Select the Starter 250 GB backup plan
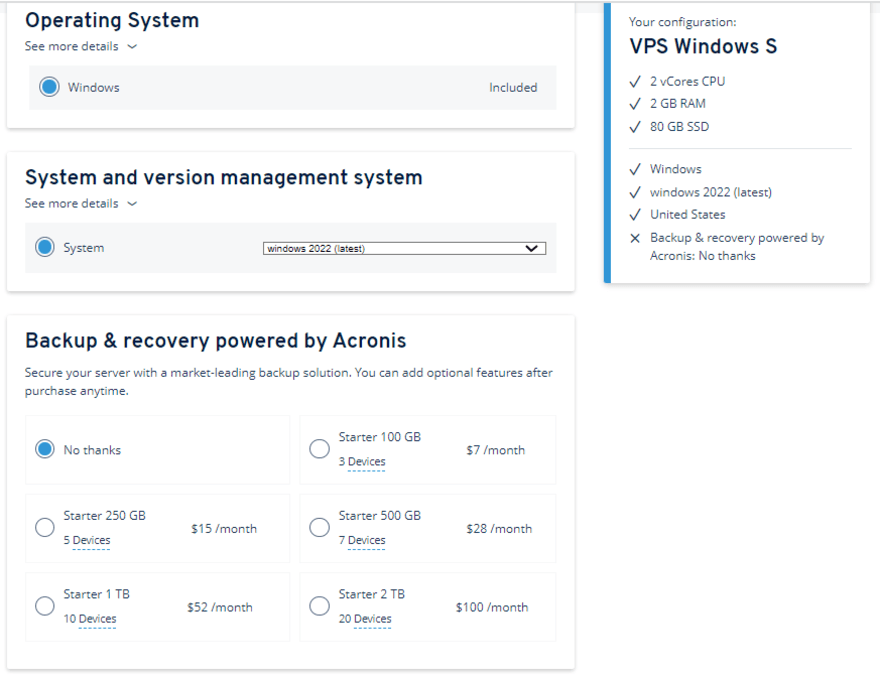The height and width of the screenshot is (678, 880). tap(45, 528)
